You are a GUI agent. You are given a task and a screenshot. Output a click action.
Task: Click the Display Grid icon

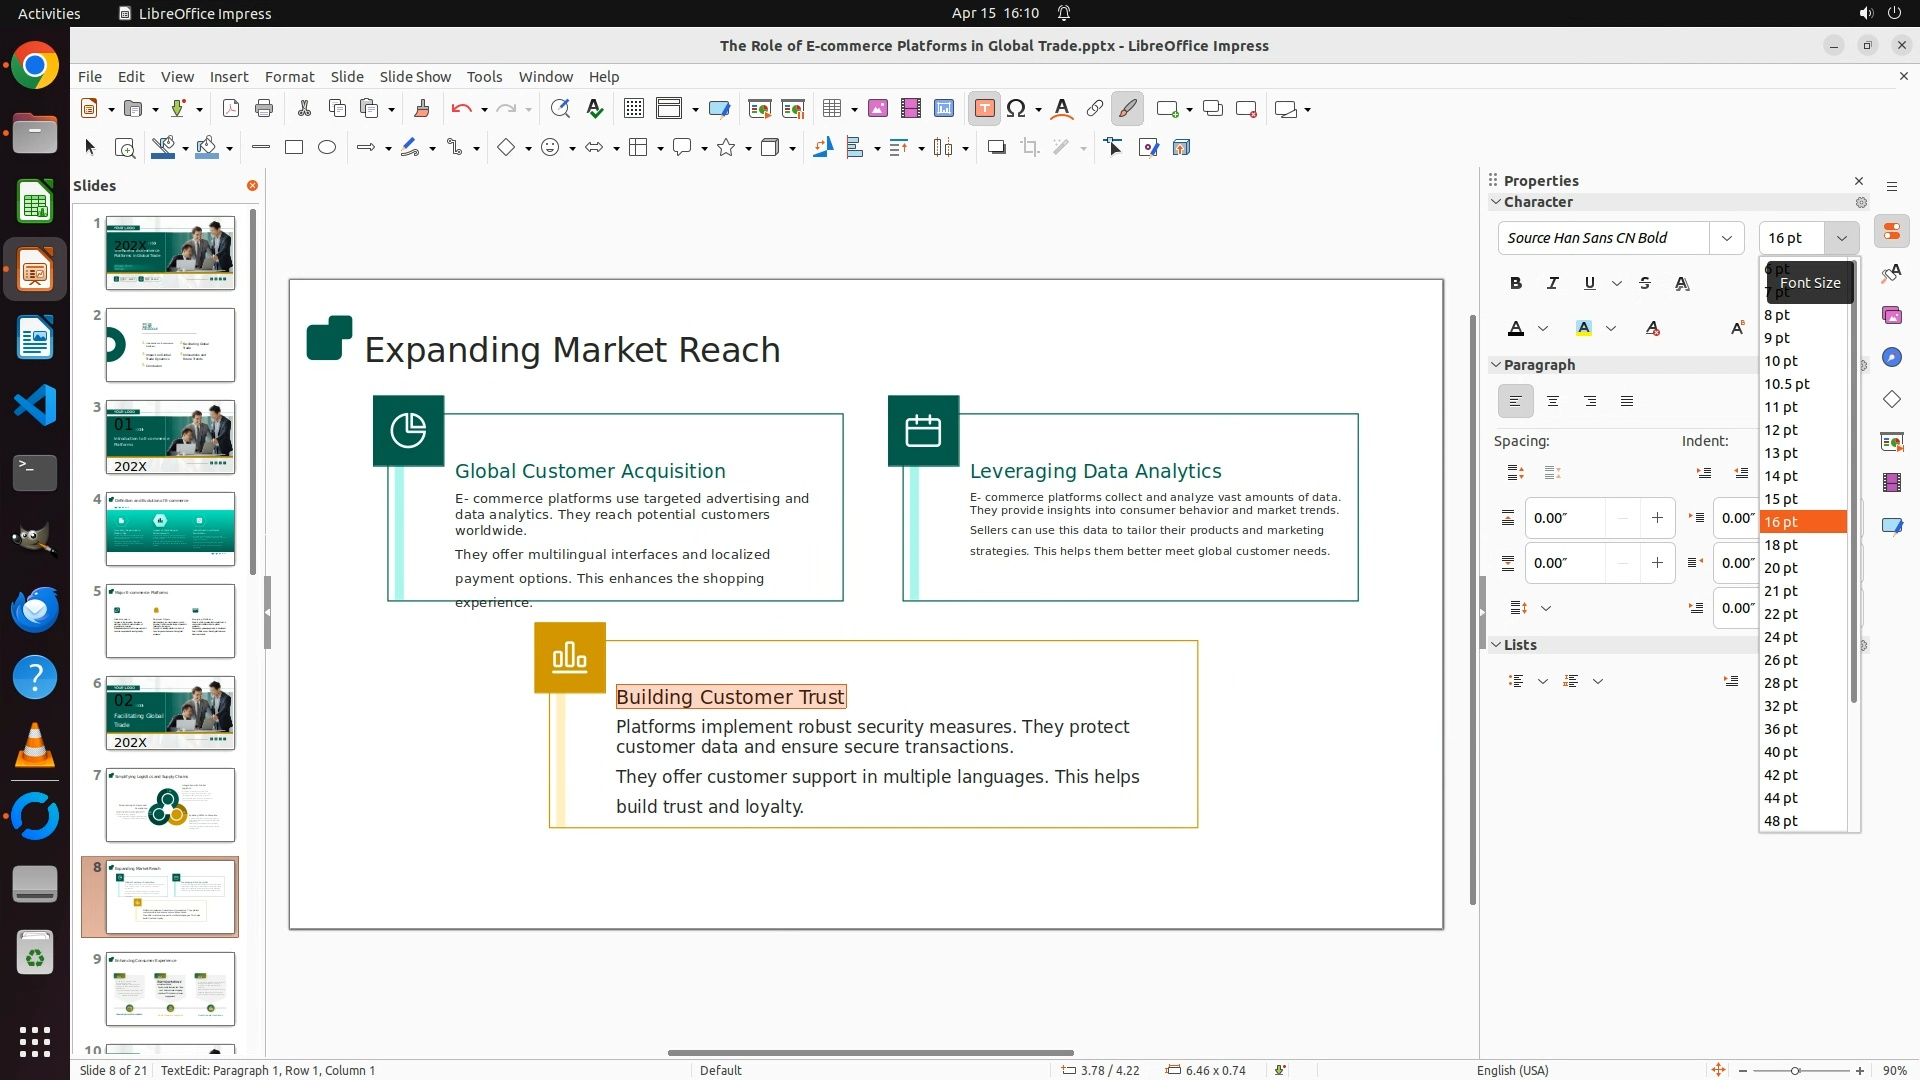633,109
